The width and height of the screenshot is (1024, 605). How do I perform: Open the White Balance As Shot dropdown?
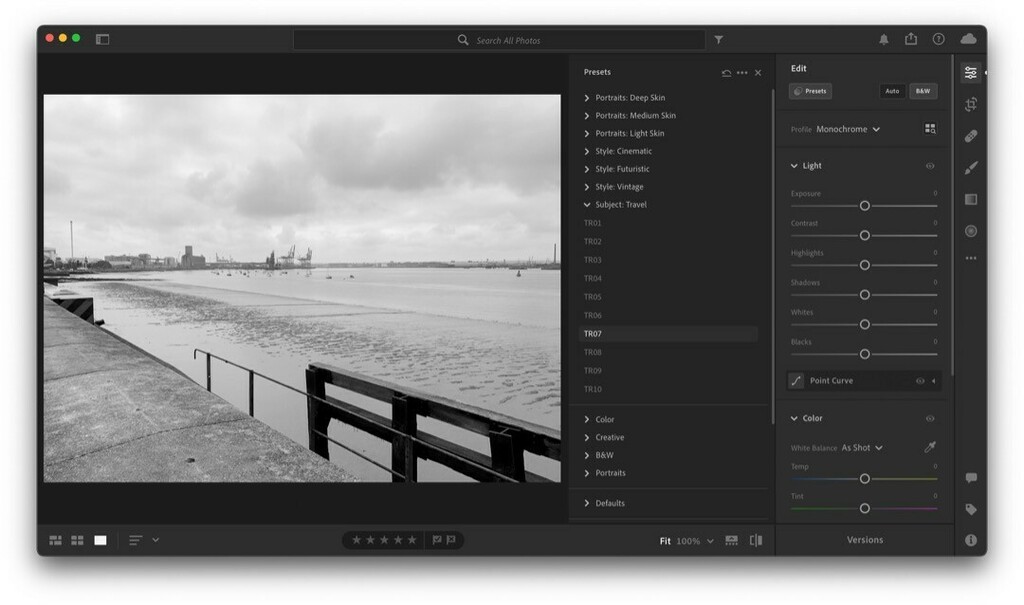point(862,448)
